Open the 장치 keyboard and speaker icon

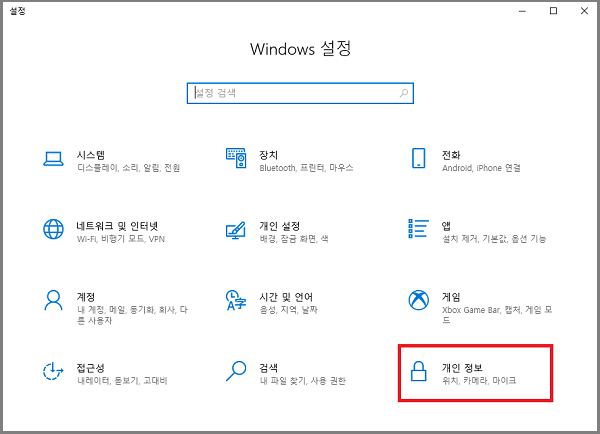[236, 158]
